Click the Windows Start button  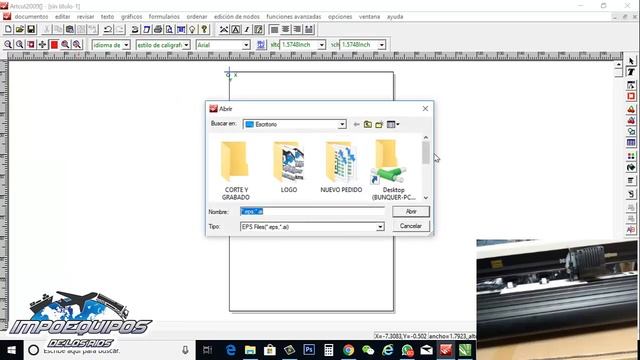[11, 350]
